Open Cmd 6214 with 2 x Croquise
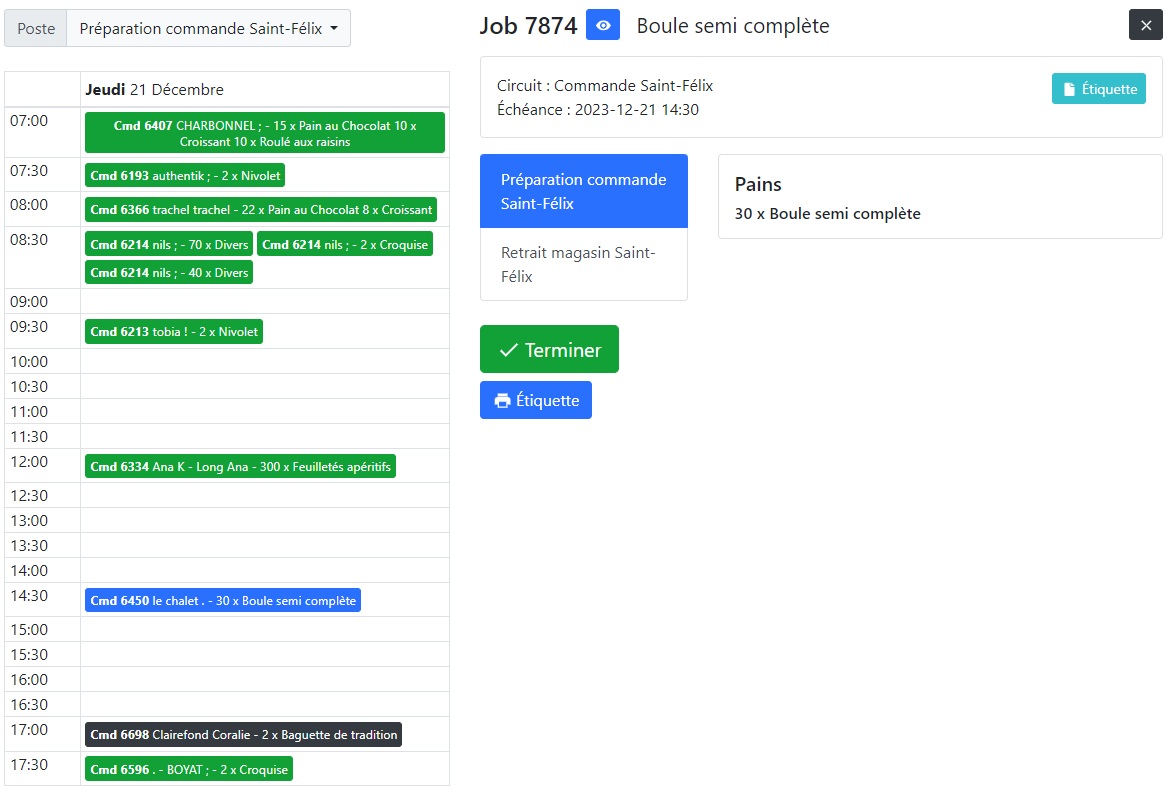Screen dimensions: 1166x786 344,245
